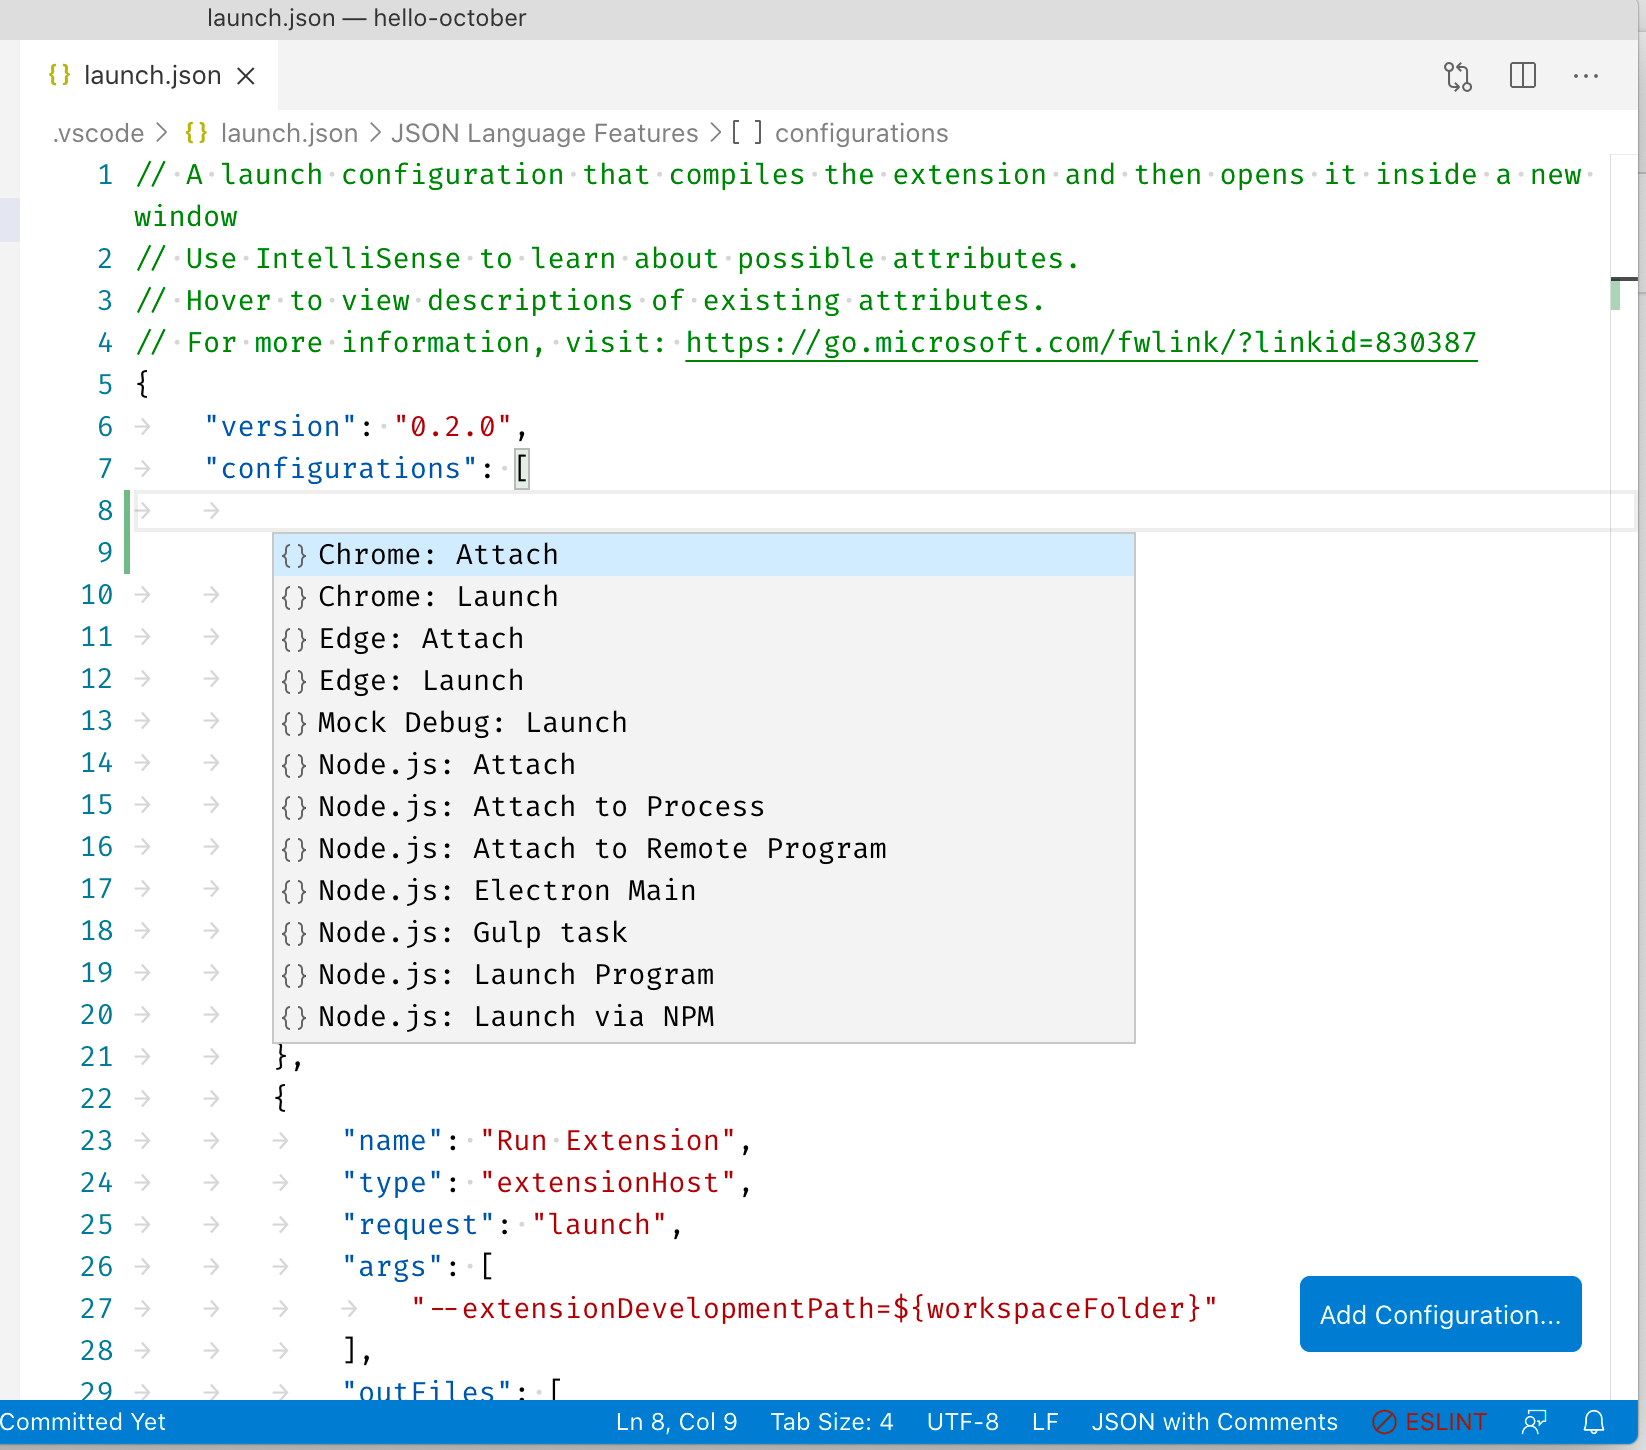Change UTF-8 file encoding in status bar
This screenshot has height=1450, width=1646.
(x=962, y=1422)
